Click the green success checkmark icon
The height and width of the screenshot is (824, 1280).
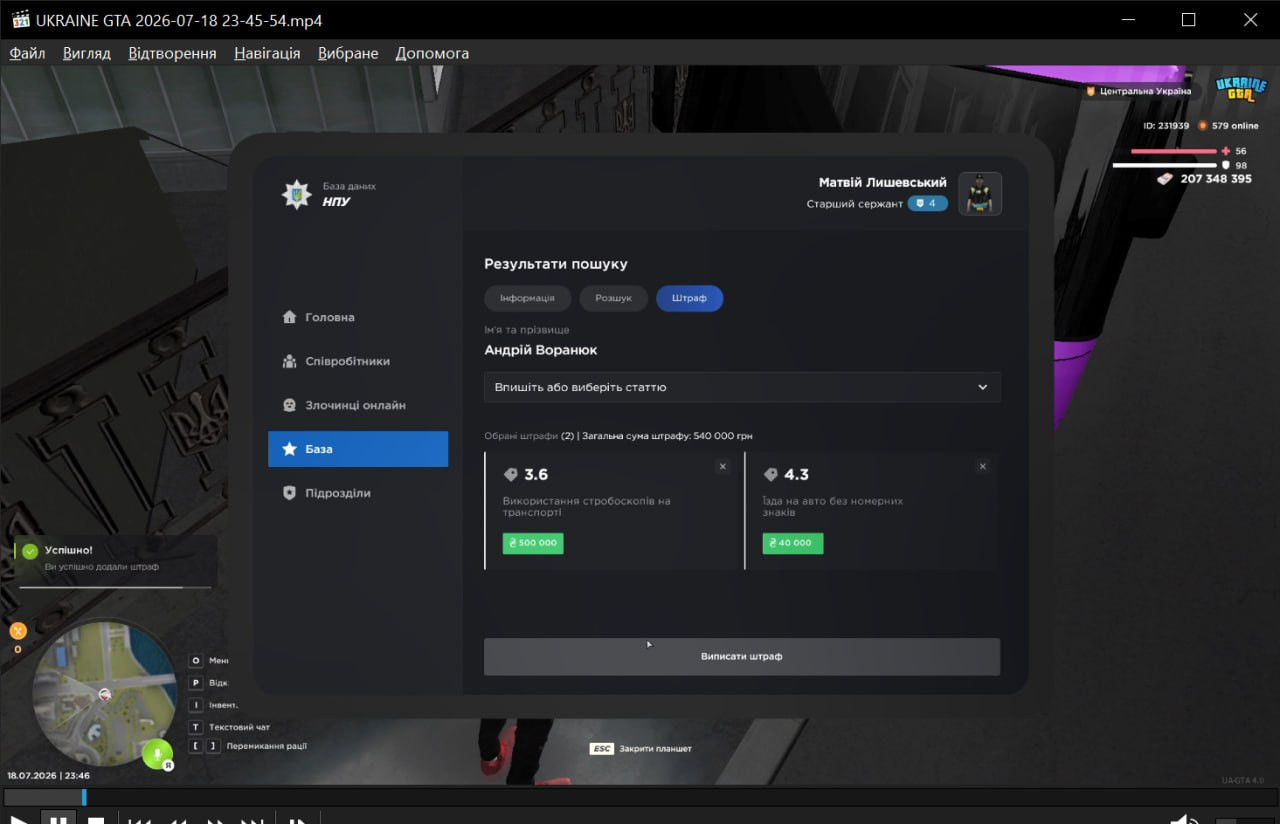30,551
